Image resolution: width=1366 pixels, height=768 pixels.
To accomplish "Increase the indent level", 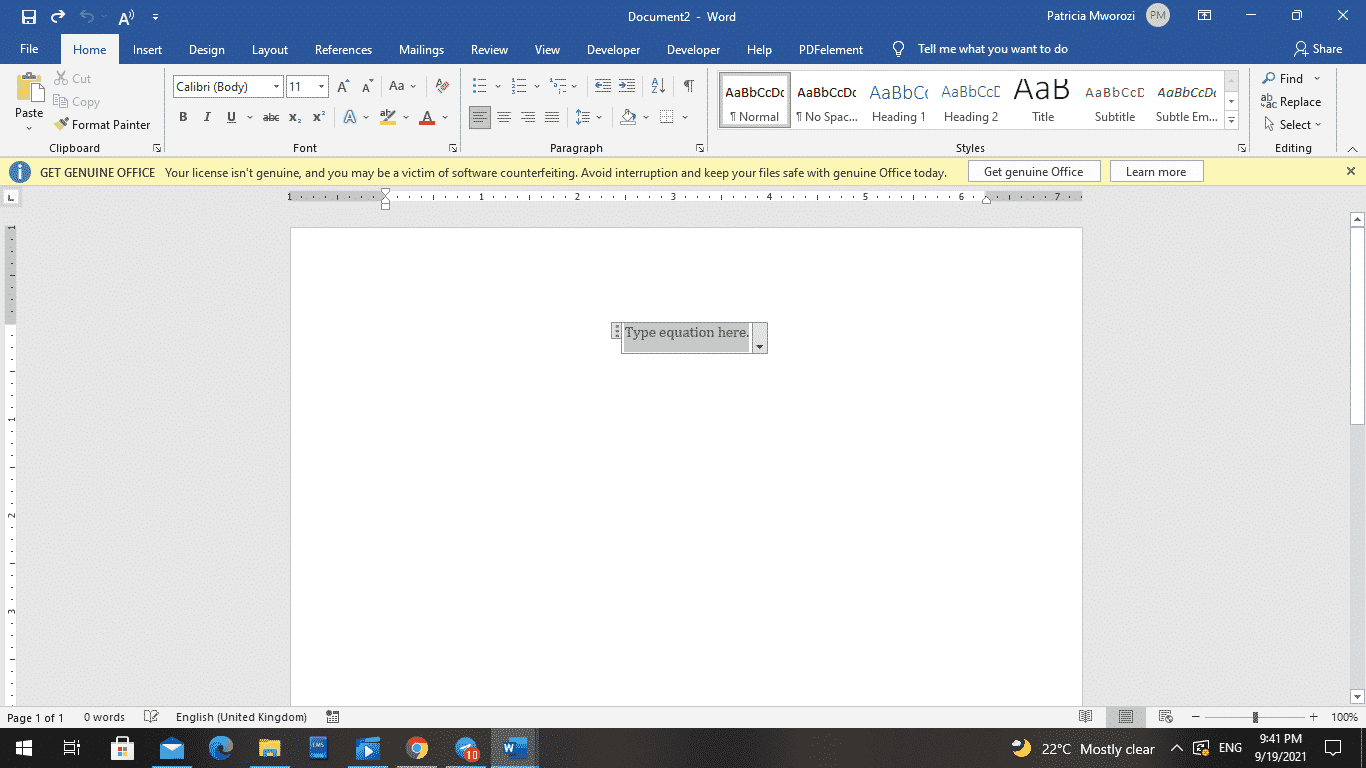I will tap(625, 86).
